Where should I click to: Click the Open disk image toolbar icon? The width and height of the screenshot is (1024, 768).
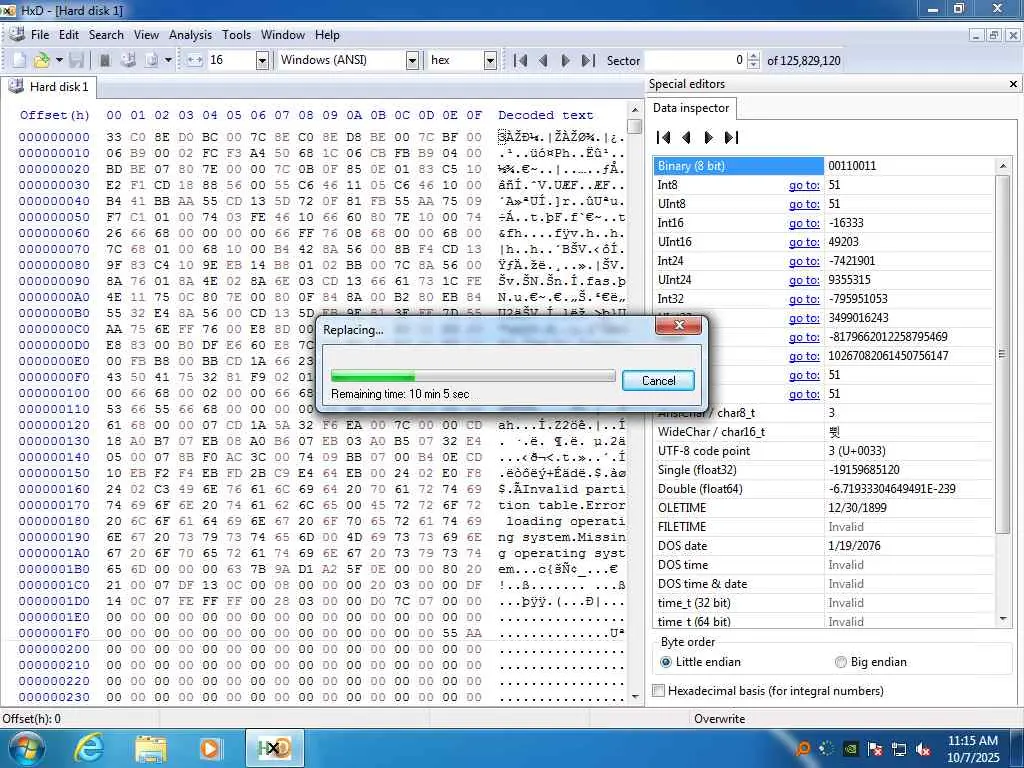(x=152, y=60)
